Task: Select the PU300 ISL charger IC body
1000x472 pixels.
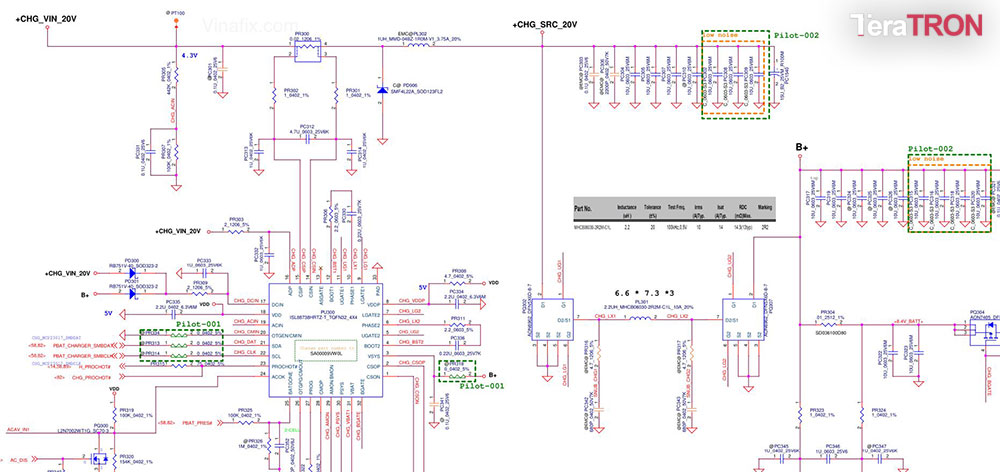Action: pos(325,341)
